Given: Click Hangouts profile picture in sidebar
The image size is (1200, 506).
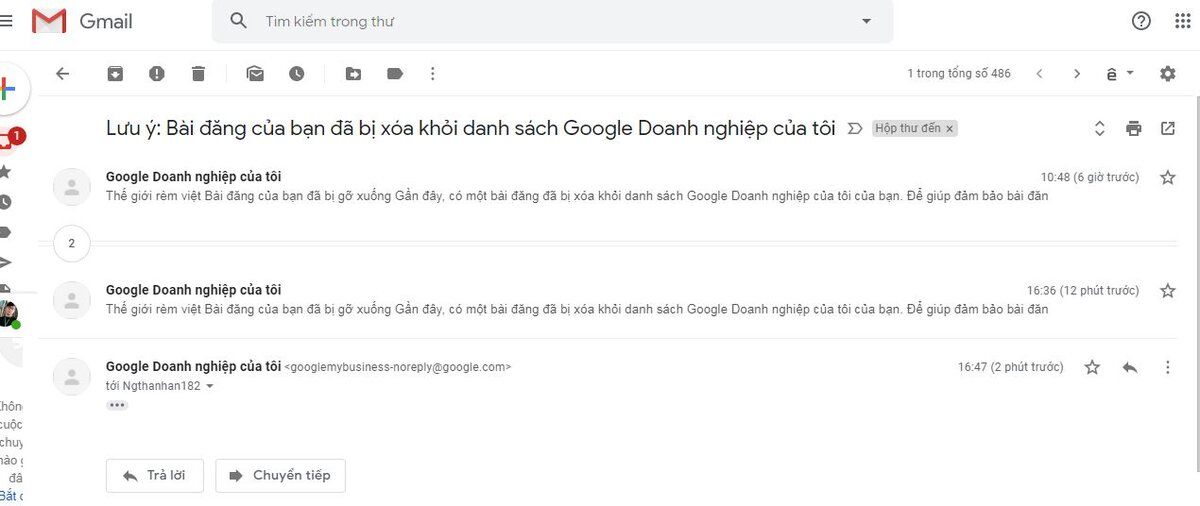Looking at the screenshot, I should (x=8, y=313).
